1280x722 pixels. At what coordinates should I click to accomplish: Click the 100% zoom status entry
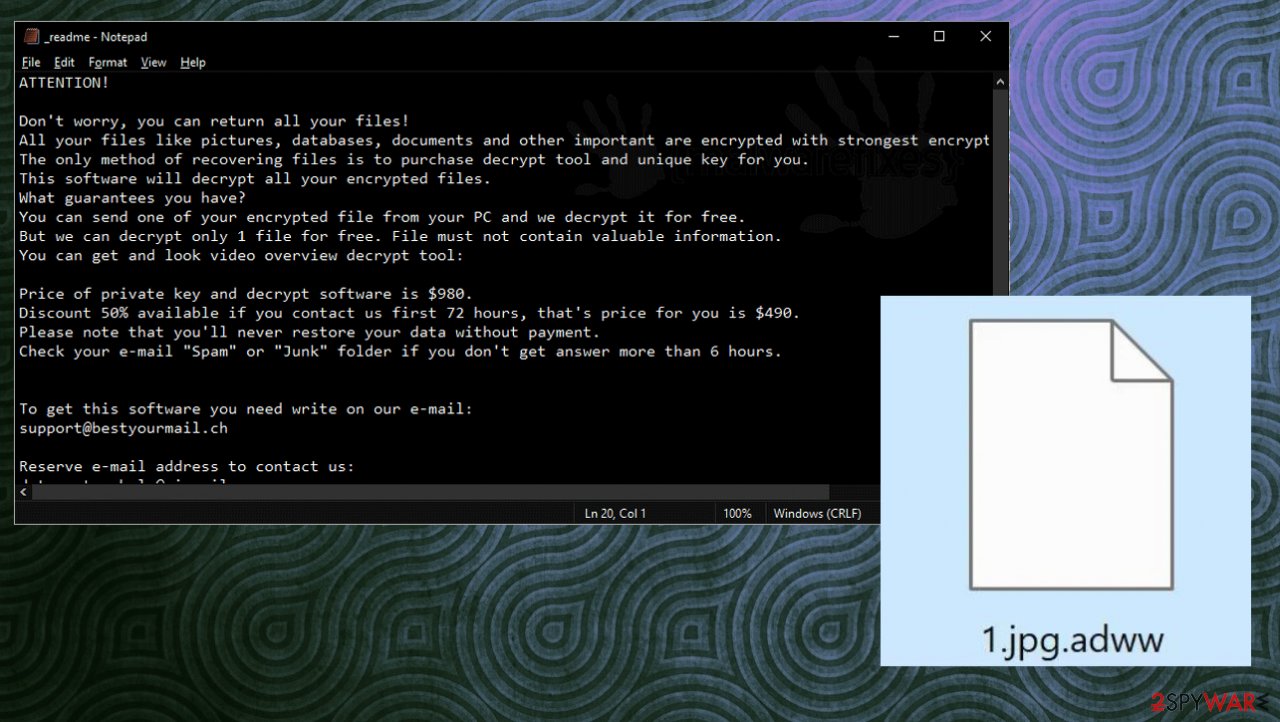click(737, 513)
